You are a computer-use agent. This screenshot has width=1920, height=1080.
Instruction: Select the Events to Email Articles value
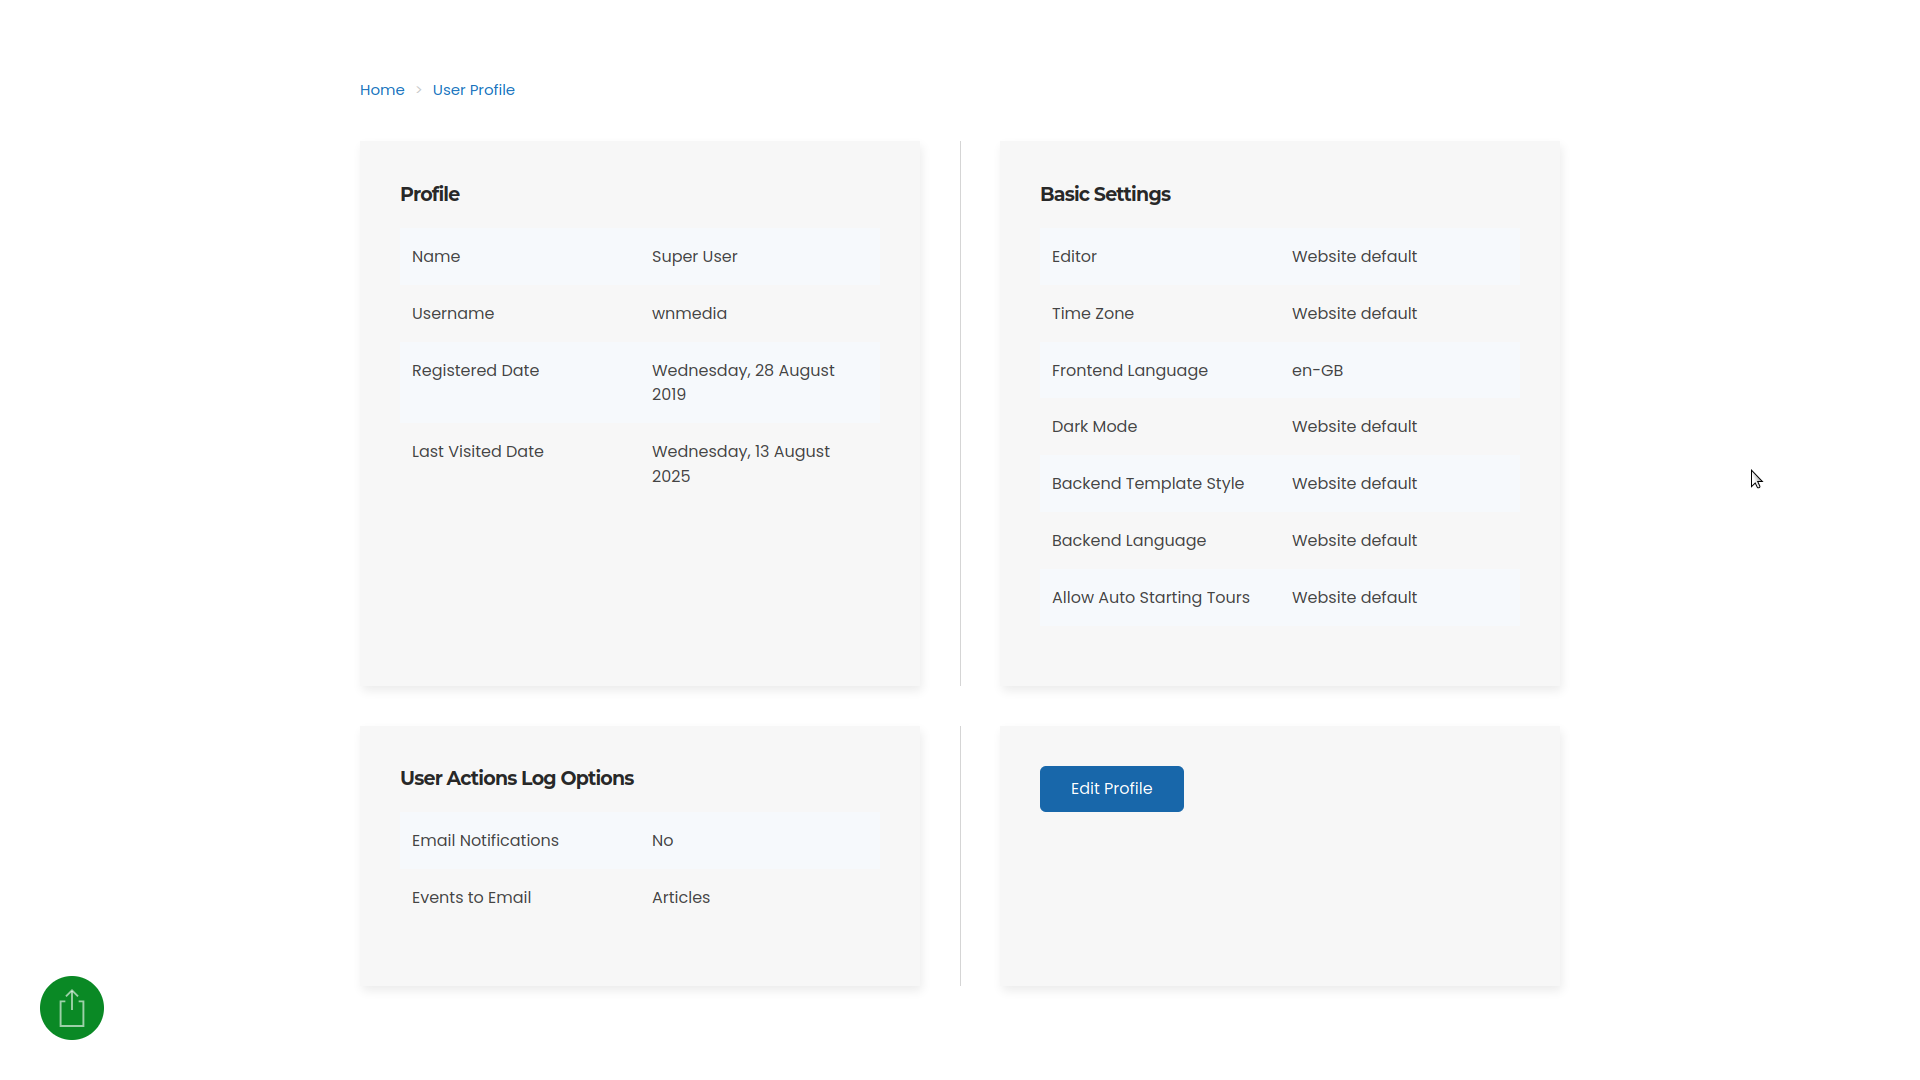pos(680,897)
